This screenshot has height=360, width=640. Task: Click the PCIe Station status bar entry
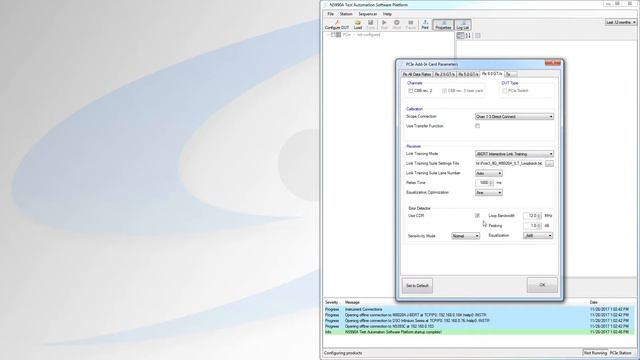point(620,353)
